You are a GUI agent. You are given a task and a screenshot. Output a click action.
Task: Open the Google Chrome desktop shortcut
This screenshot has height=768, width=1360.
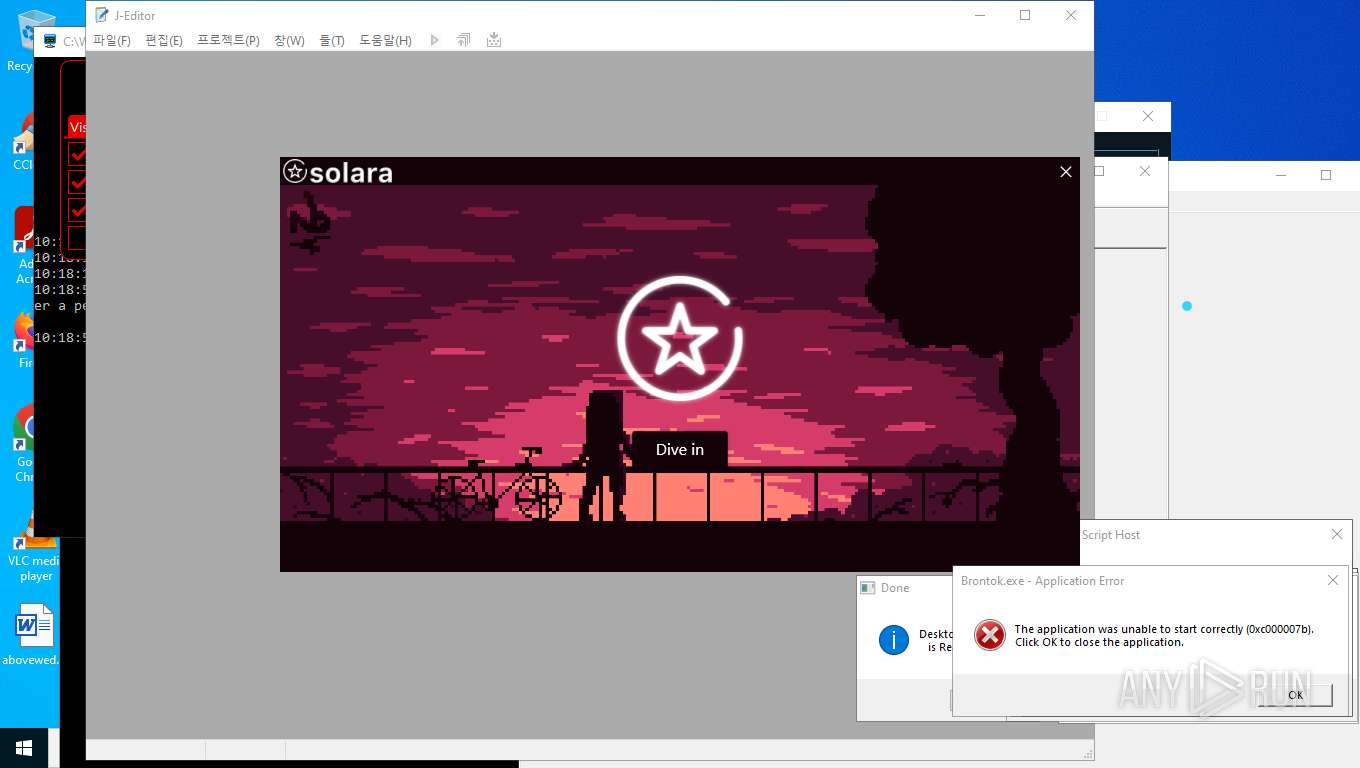click(24, 443)
